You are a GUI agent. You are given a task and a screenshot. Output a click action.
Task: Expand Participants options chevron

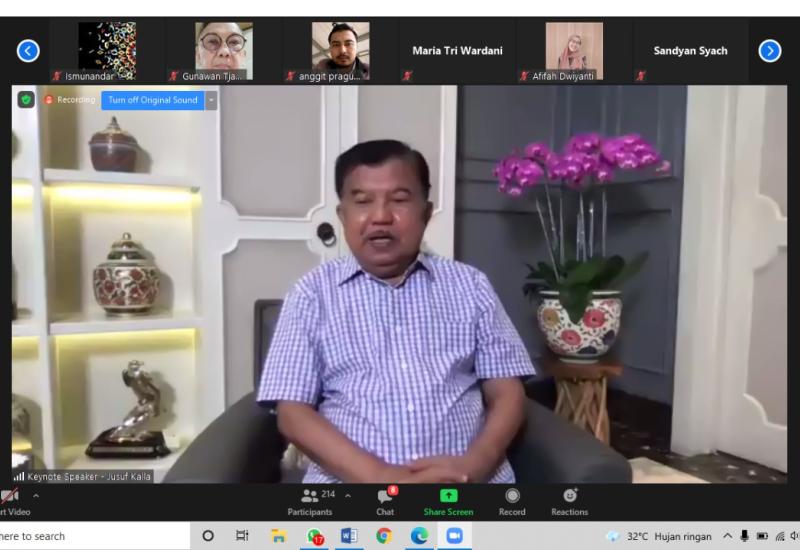348,495
